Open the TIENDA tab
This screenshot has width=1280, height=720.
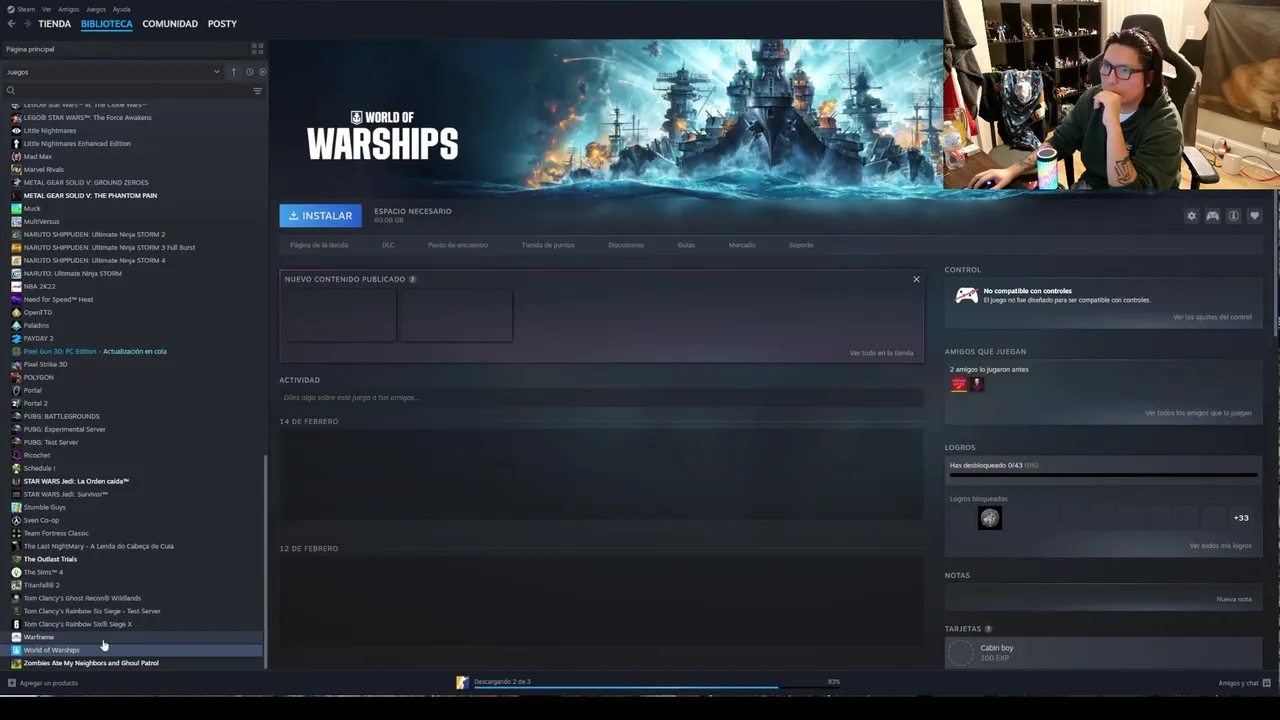pos(55,23)
